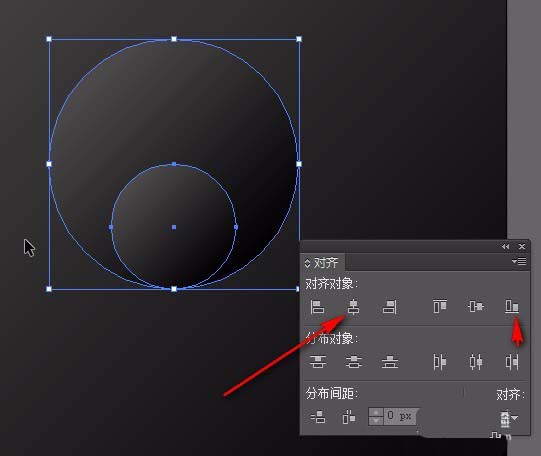Click the top-center bounding box handle

coord(174,39)
